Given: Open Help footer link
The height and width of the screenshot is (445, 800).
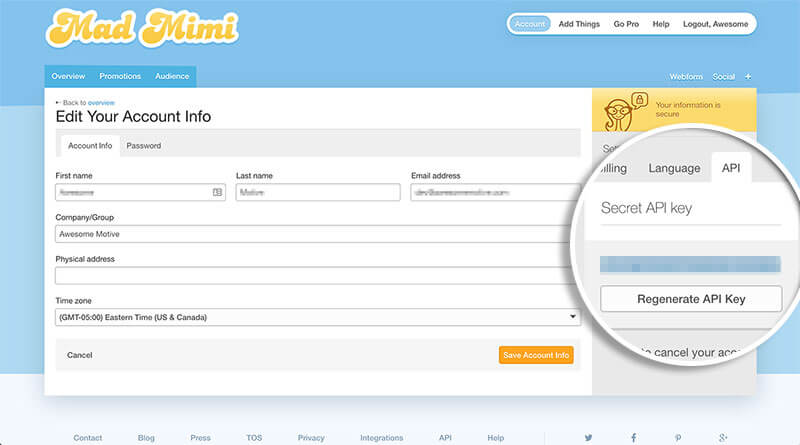Looking at the screenshot, I should (495, 437).
